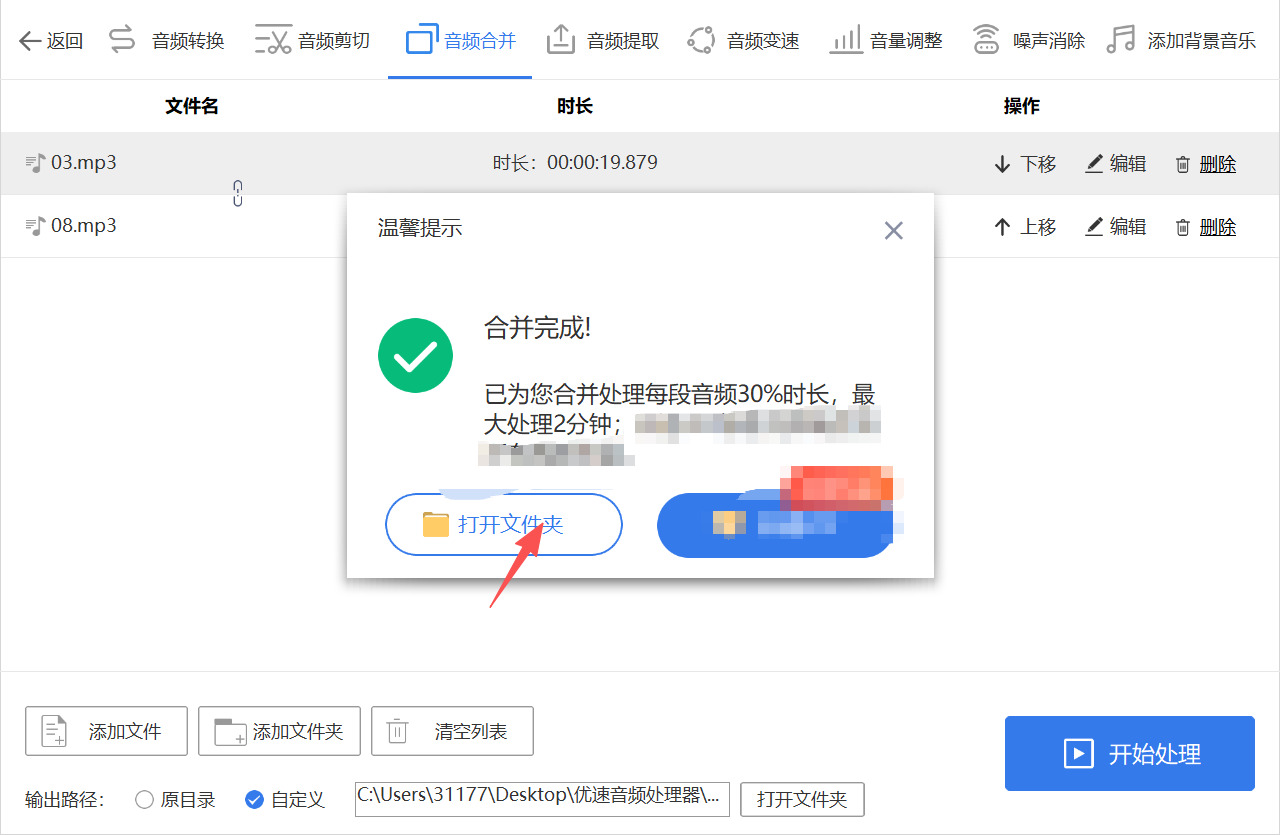Click the 音频变速 circular speed icon

702,40
